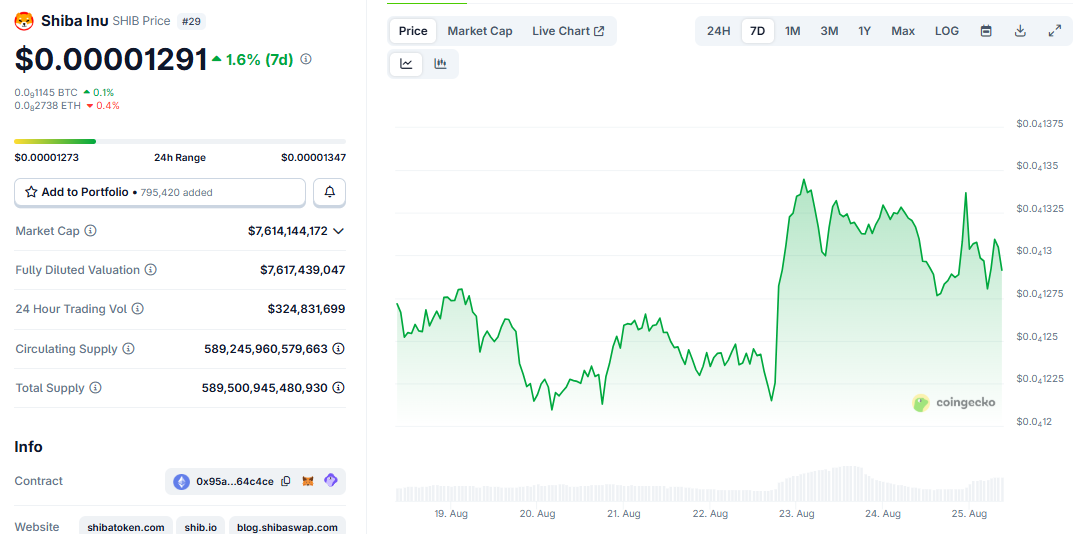Click the BTC price line with 0.1%
Screen dimensions: 1082x534
pos(64,92)
